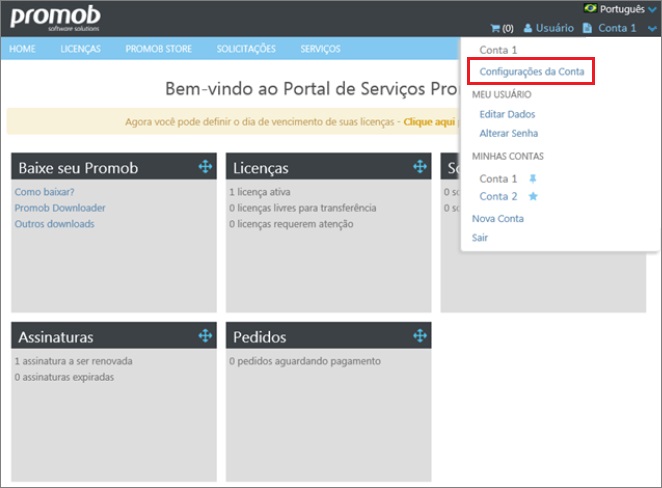This screenshot has width=662, height=488.
Task: Click '0 assinaturas expiradas'
Action: (64, 377)
